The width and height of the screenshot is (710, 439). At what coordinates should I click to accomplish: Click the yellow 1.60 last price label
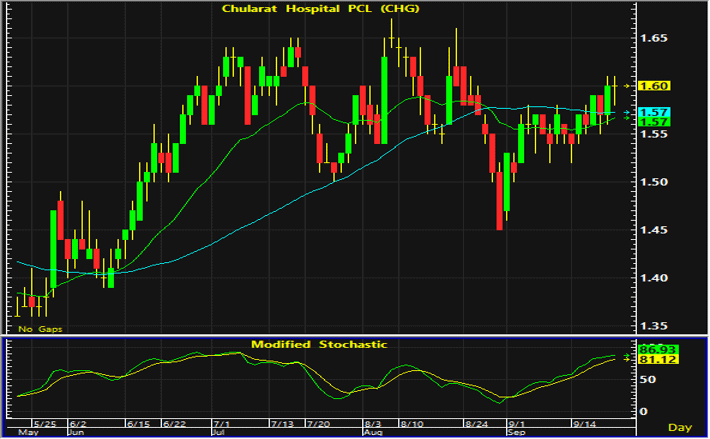pyautogui.click(x=654, y=86)
